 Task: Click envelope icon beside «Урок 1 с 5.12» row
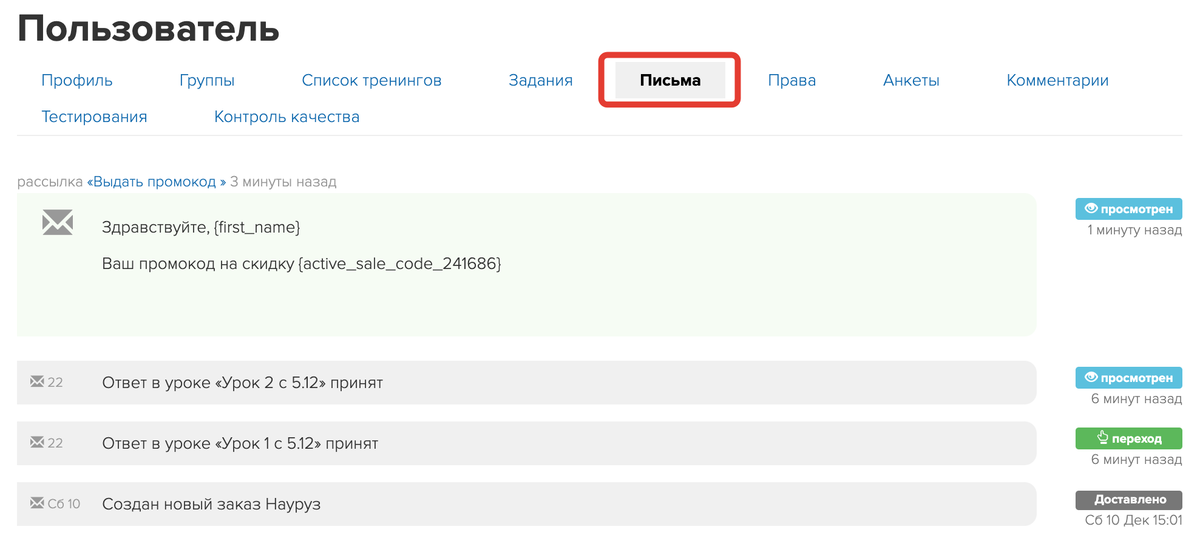point(37,442)
